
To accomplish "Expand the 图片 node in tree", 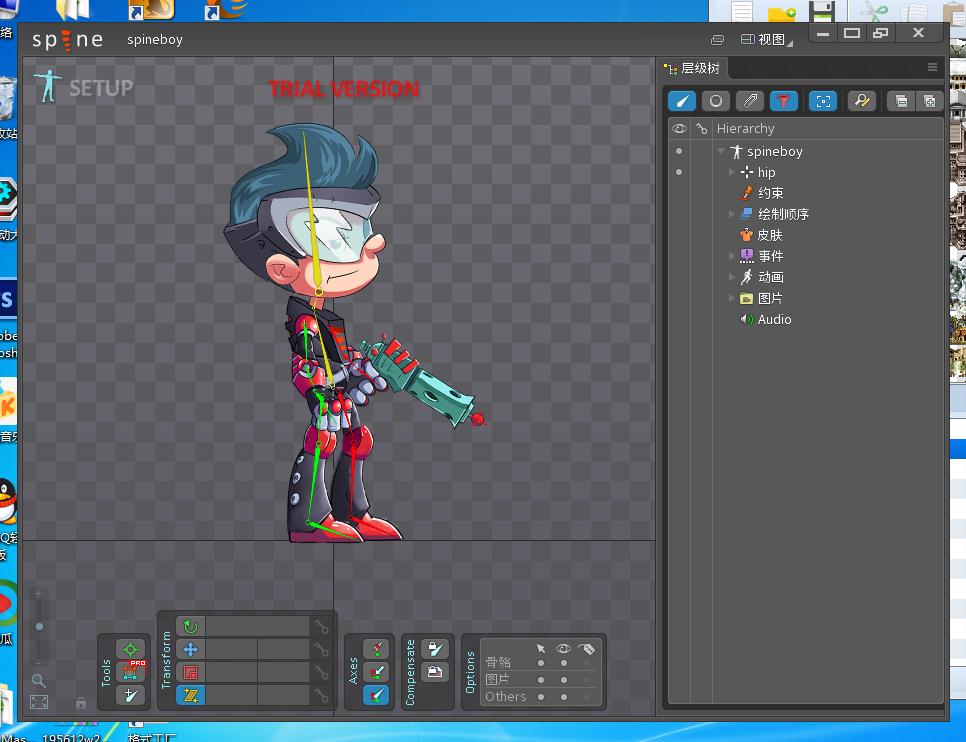I will point(731,298).
